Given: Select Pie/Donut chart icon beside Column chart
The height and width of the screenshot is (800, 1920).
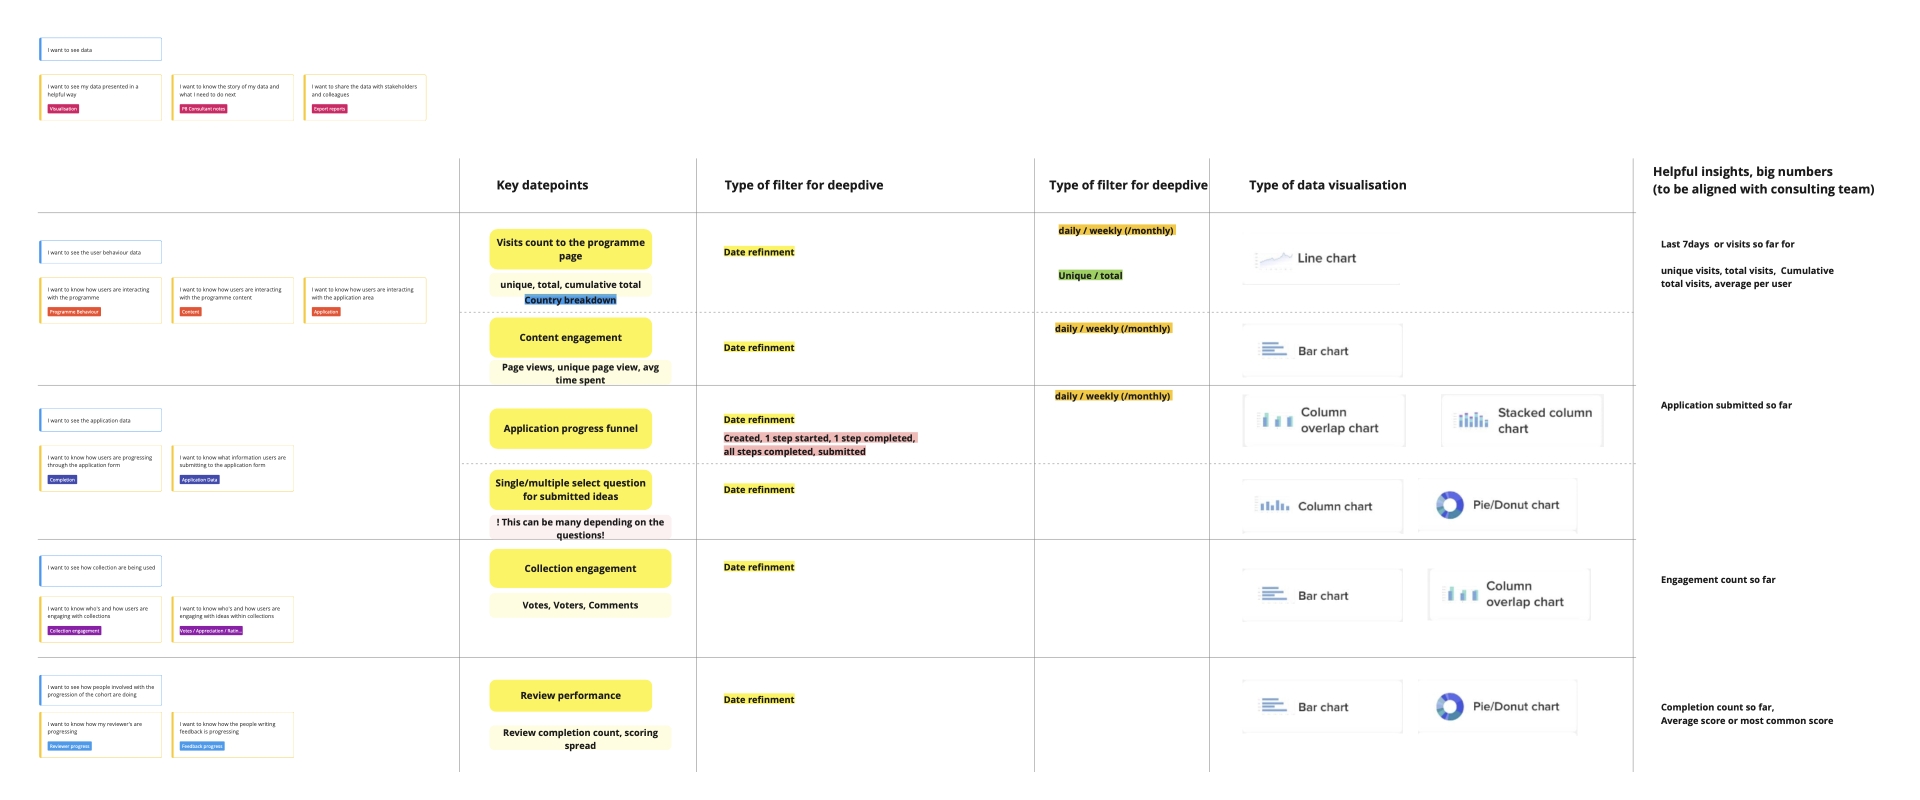Looking at the screenshot, I should [x=1449, y=505].
